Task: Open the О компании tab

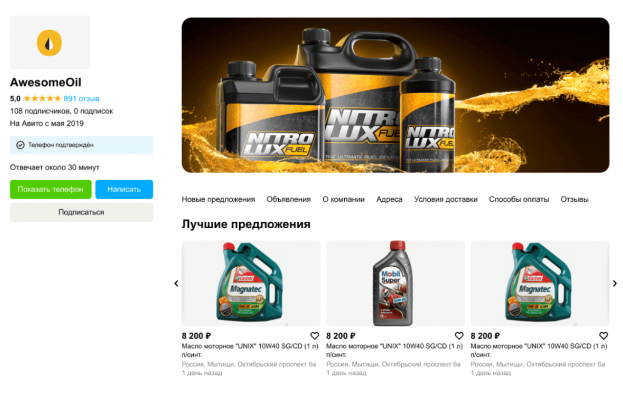Action: [343, 199]
